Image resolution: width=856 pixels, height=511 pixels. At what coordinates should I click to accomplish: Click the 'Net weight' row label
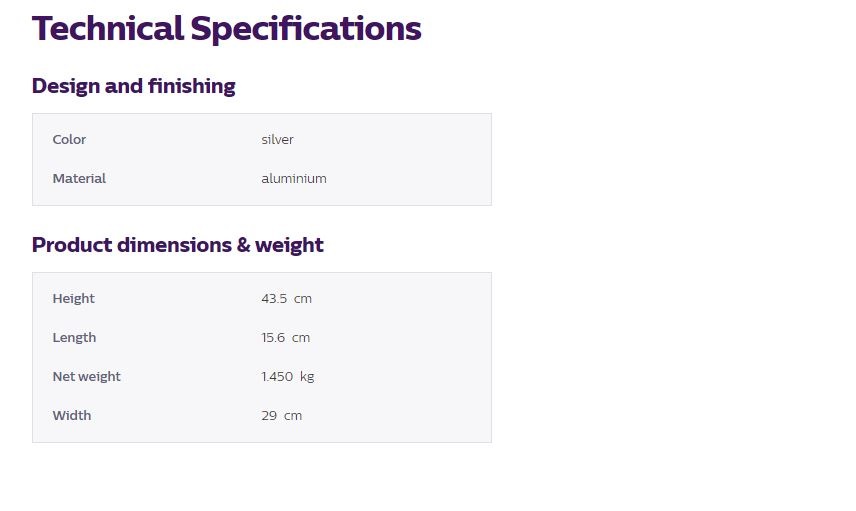(x=86, y=377)
